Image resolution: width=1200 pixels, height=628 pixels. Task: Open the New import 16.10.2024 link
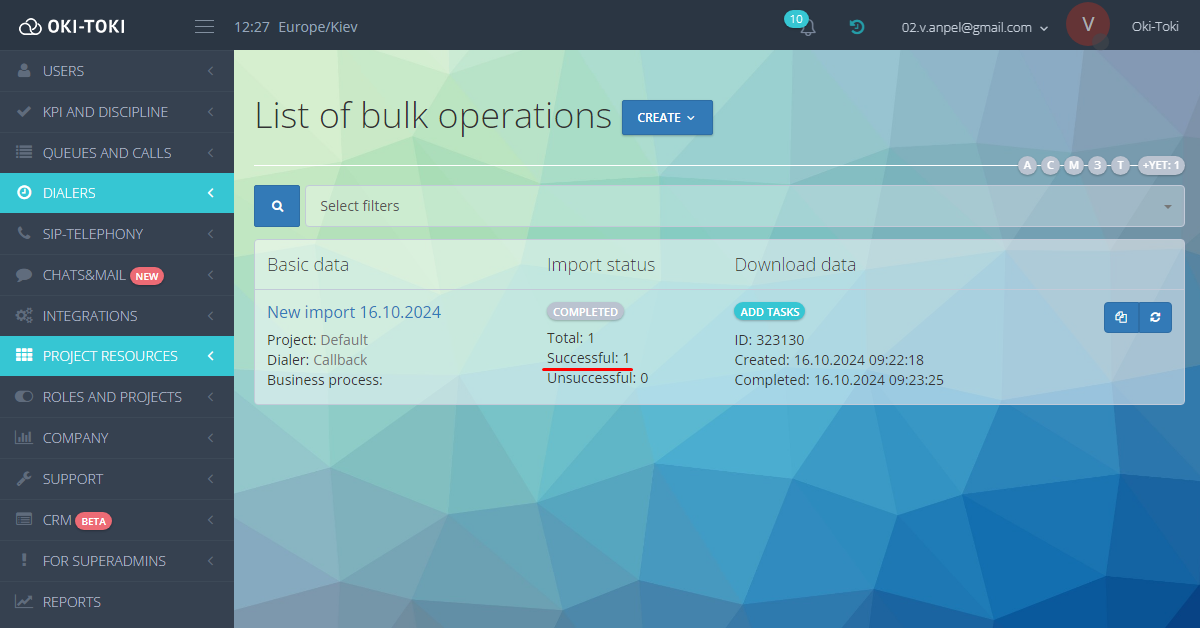click(x=354, y=312)
